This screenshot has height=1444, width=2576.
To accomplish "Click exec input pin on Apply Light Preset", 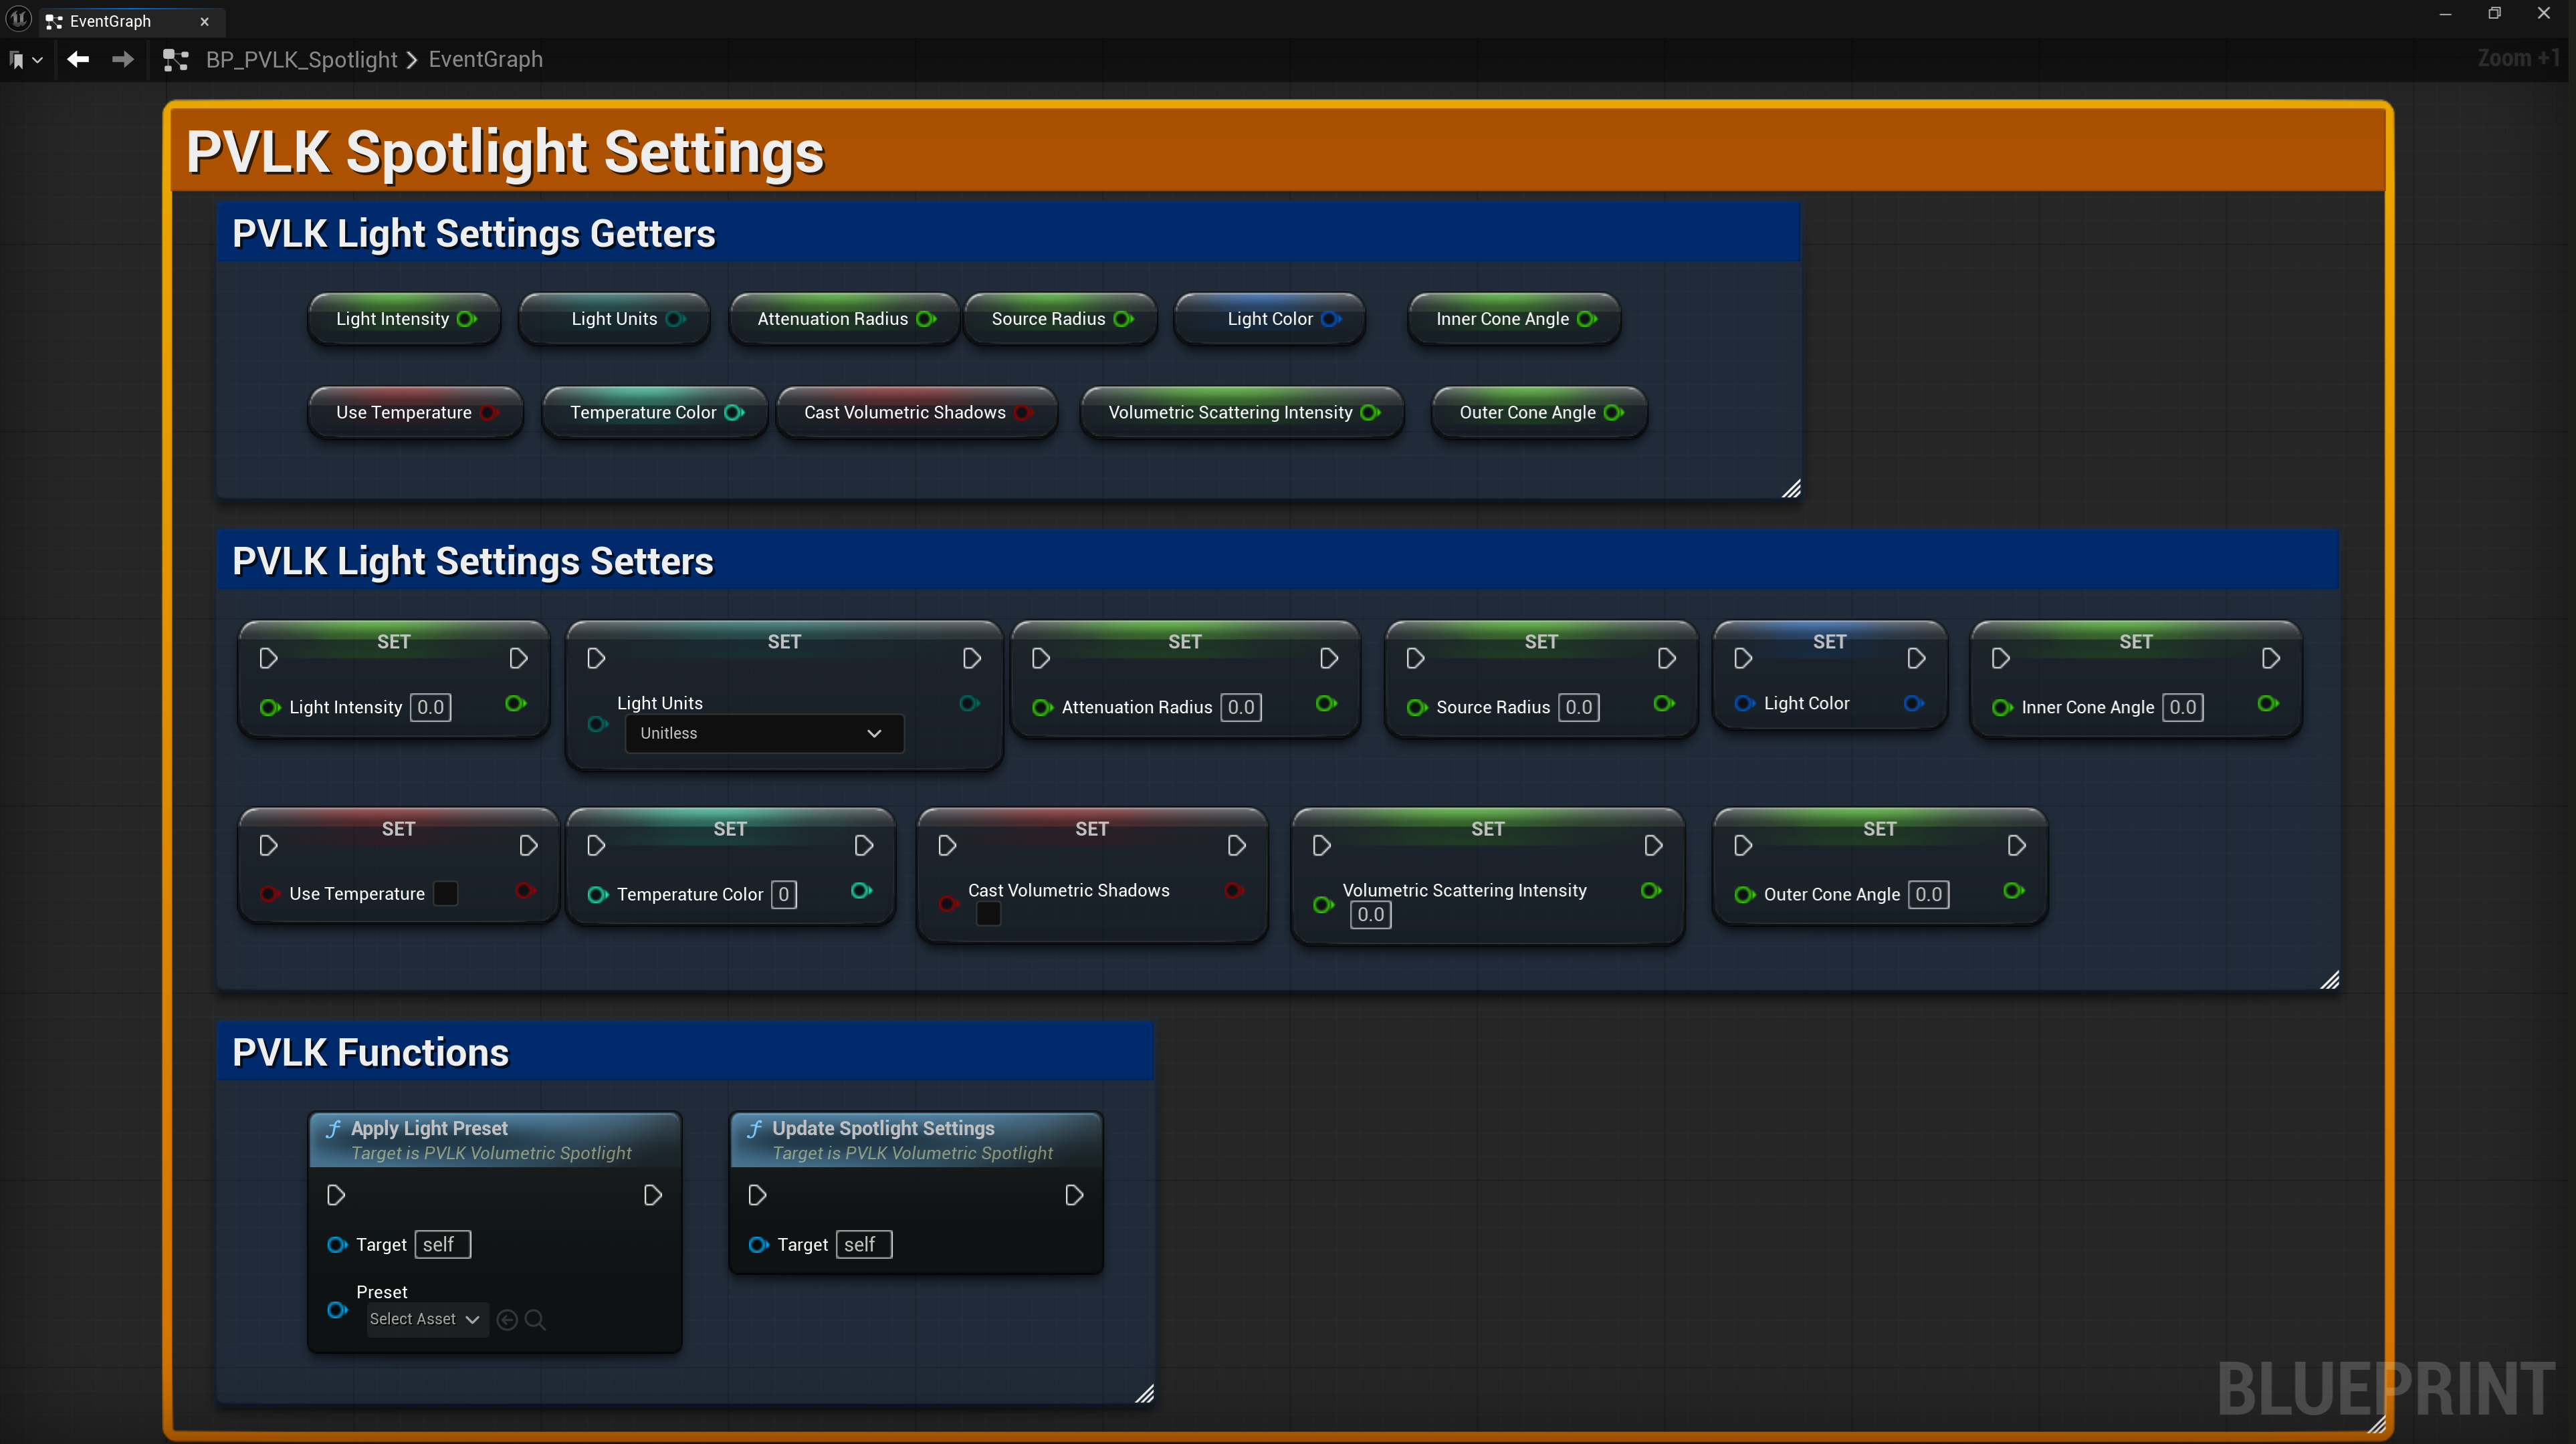I will 336,1195.
